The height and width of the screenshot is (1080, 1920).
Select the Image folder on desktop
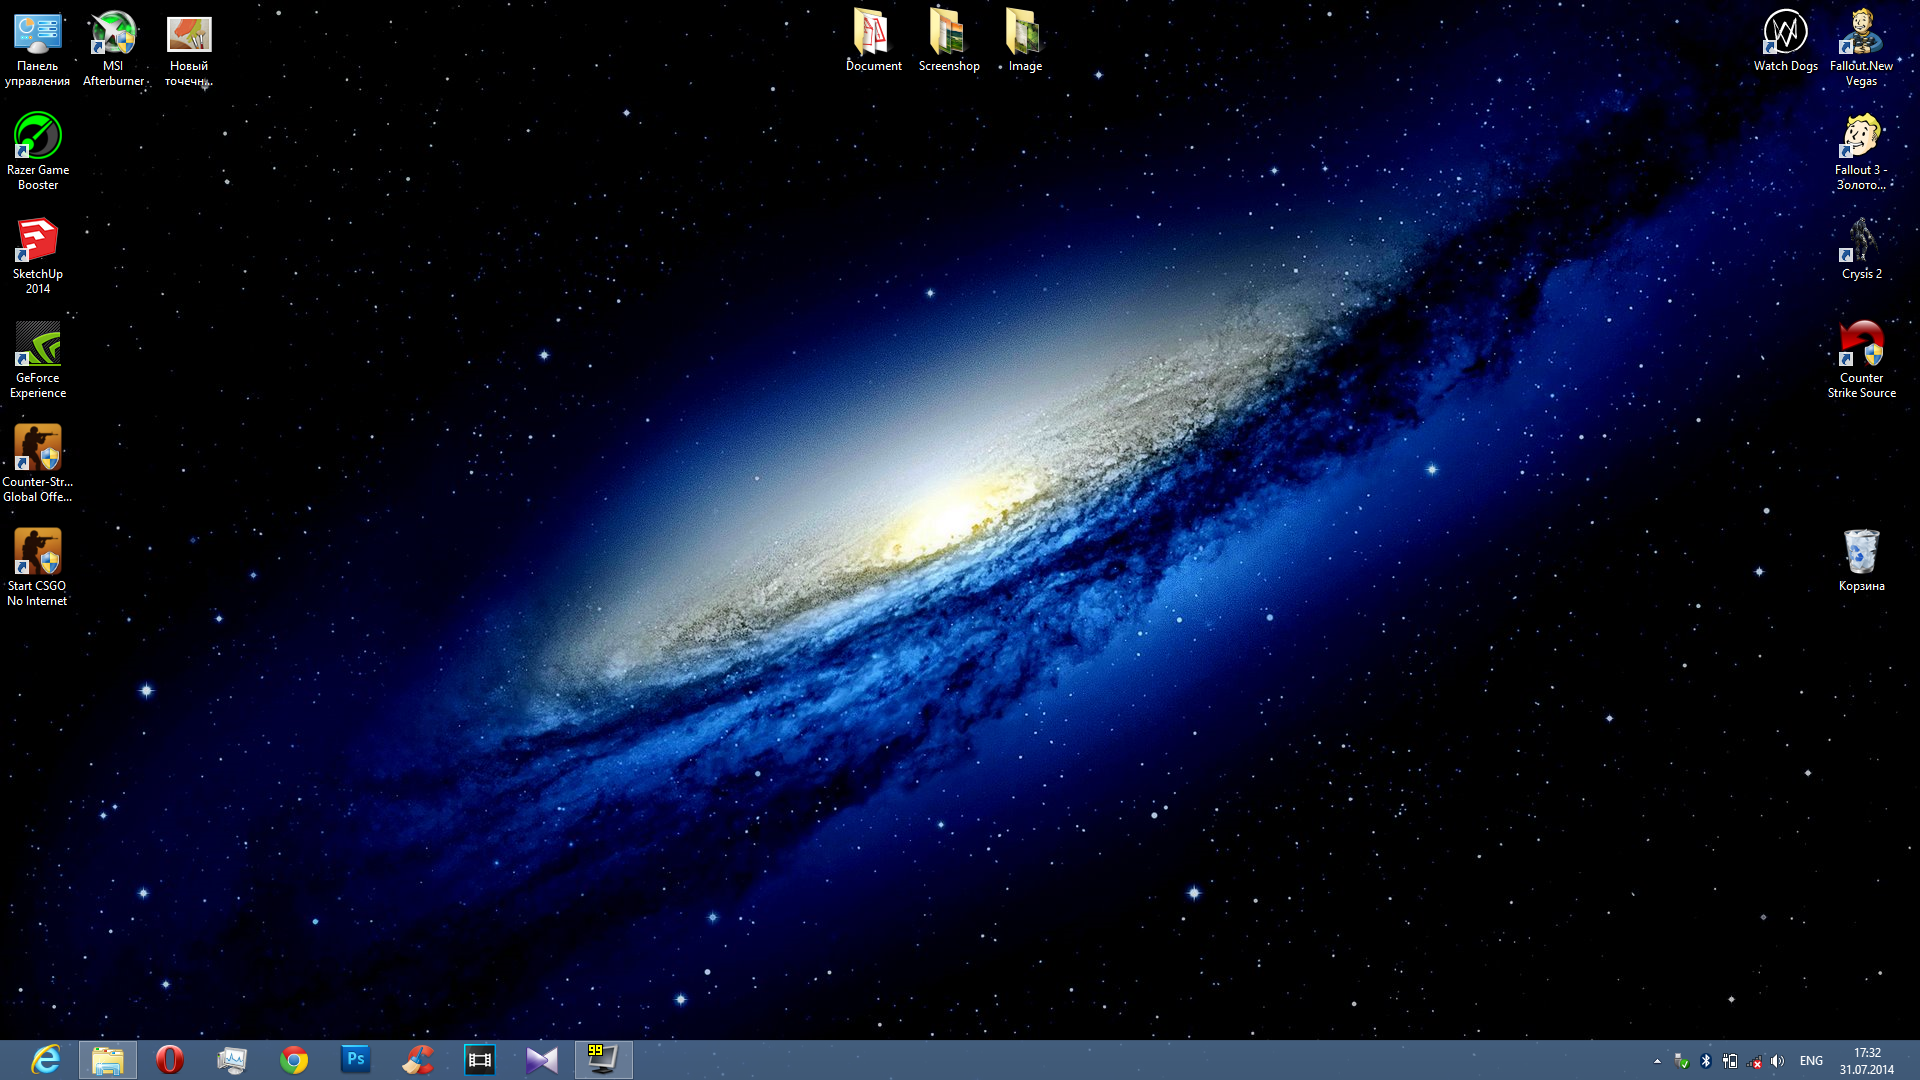pos(1025,41)
